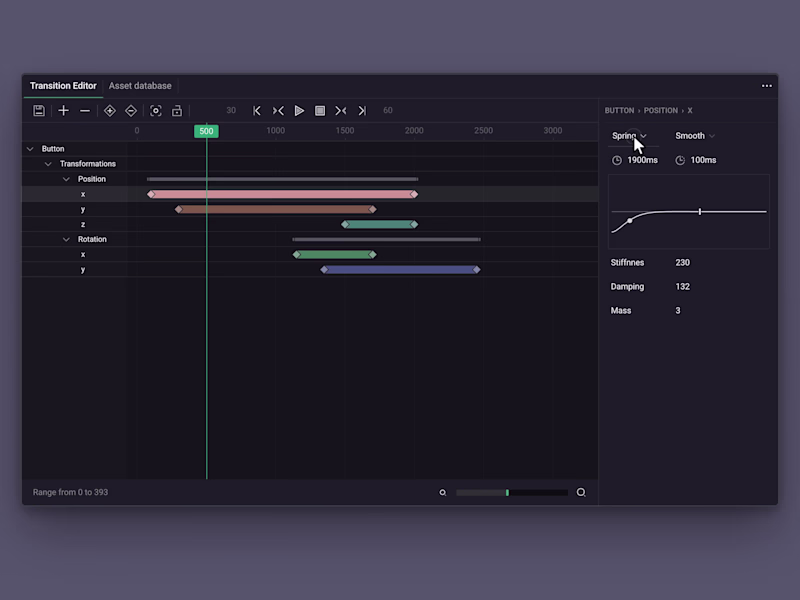
Task: Click the clock icon beside 100ms
Action: pos(680,160)
